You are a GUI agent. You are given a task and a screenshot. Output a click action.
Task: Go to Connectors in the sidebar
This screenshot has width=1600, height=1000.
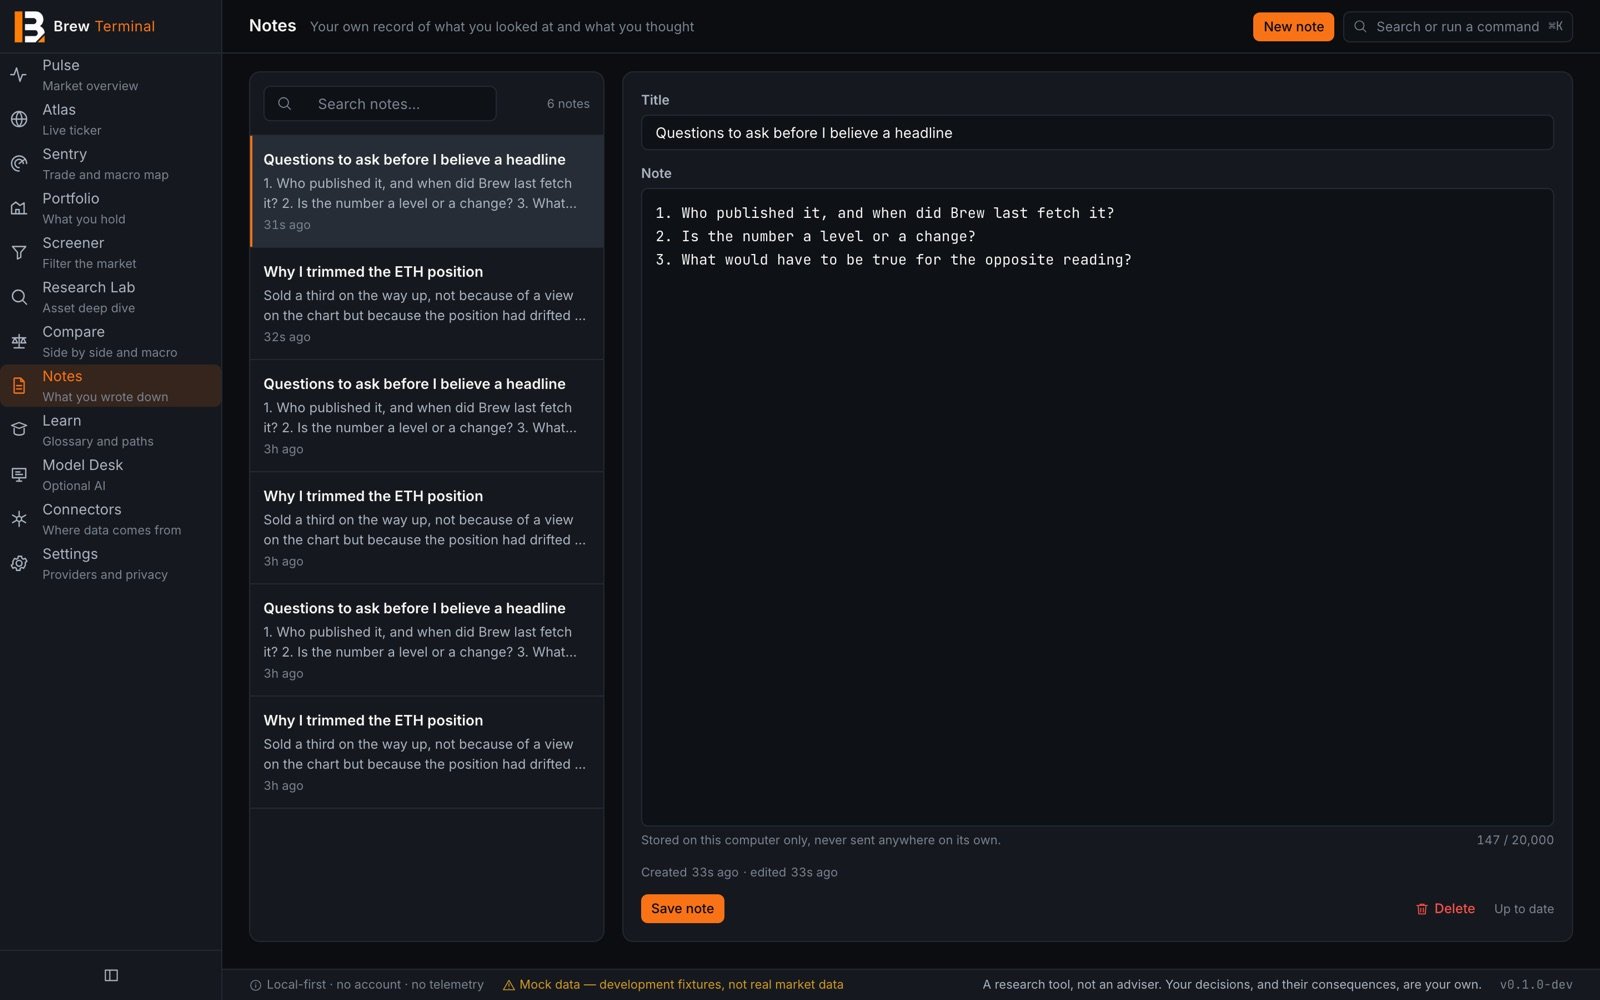pyautogui.click(x=110, y=519)
